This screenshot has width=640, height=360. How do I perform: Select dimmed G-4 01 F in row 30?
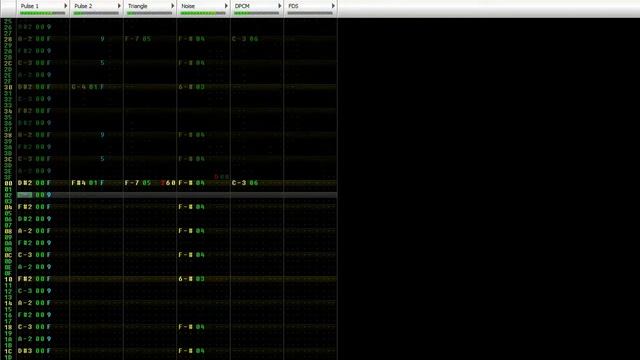click(88, 87)
